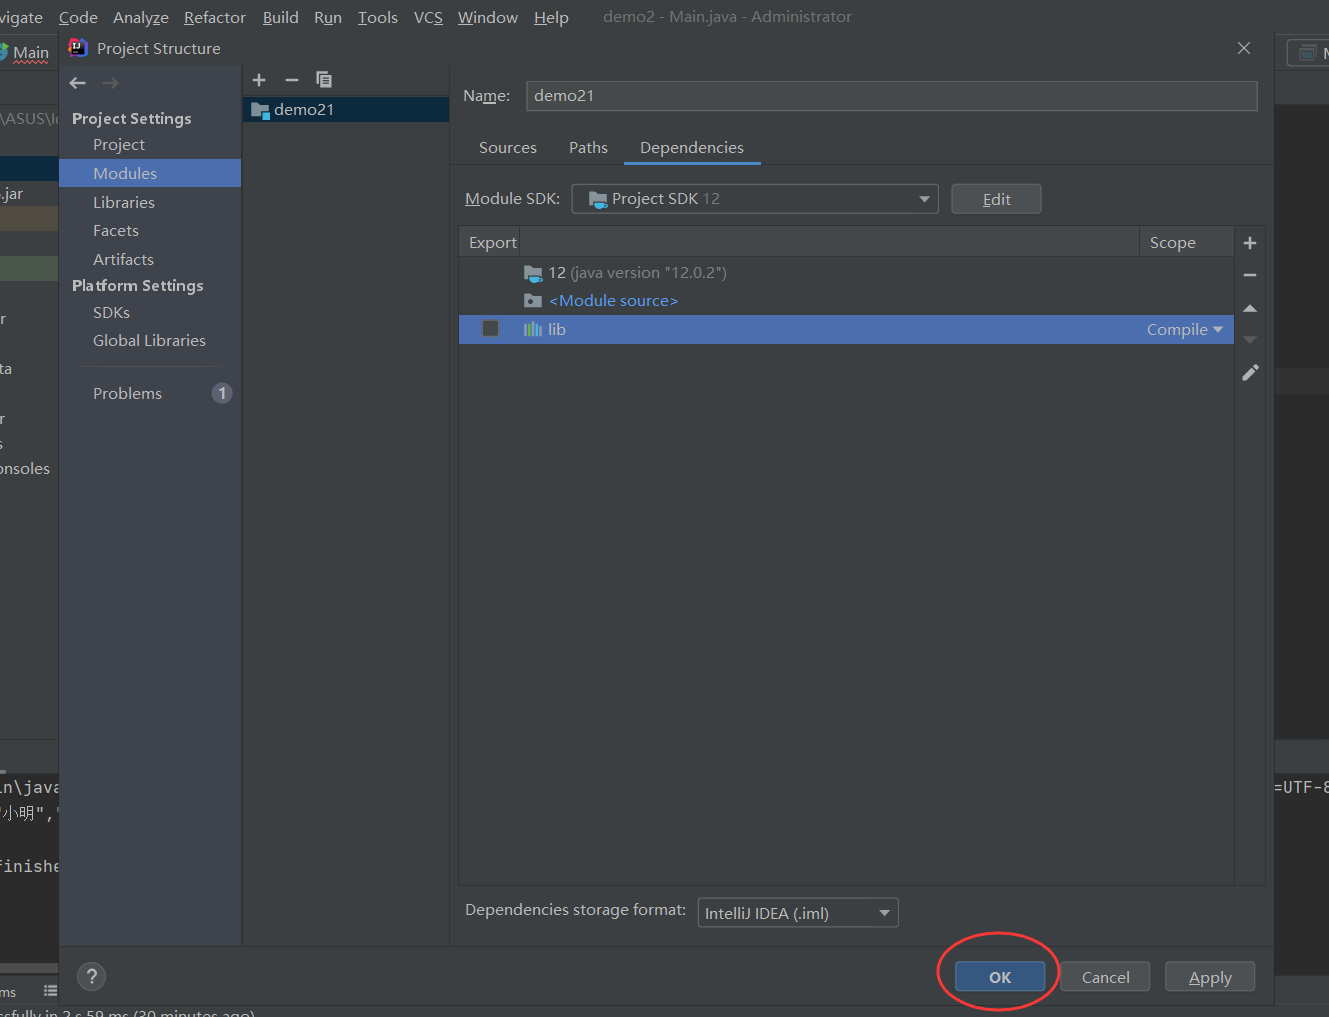Viewport: 1329px width, 1017px height.
Task: Open help with the question mark
Action: coord(92,977)
